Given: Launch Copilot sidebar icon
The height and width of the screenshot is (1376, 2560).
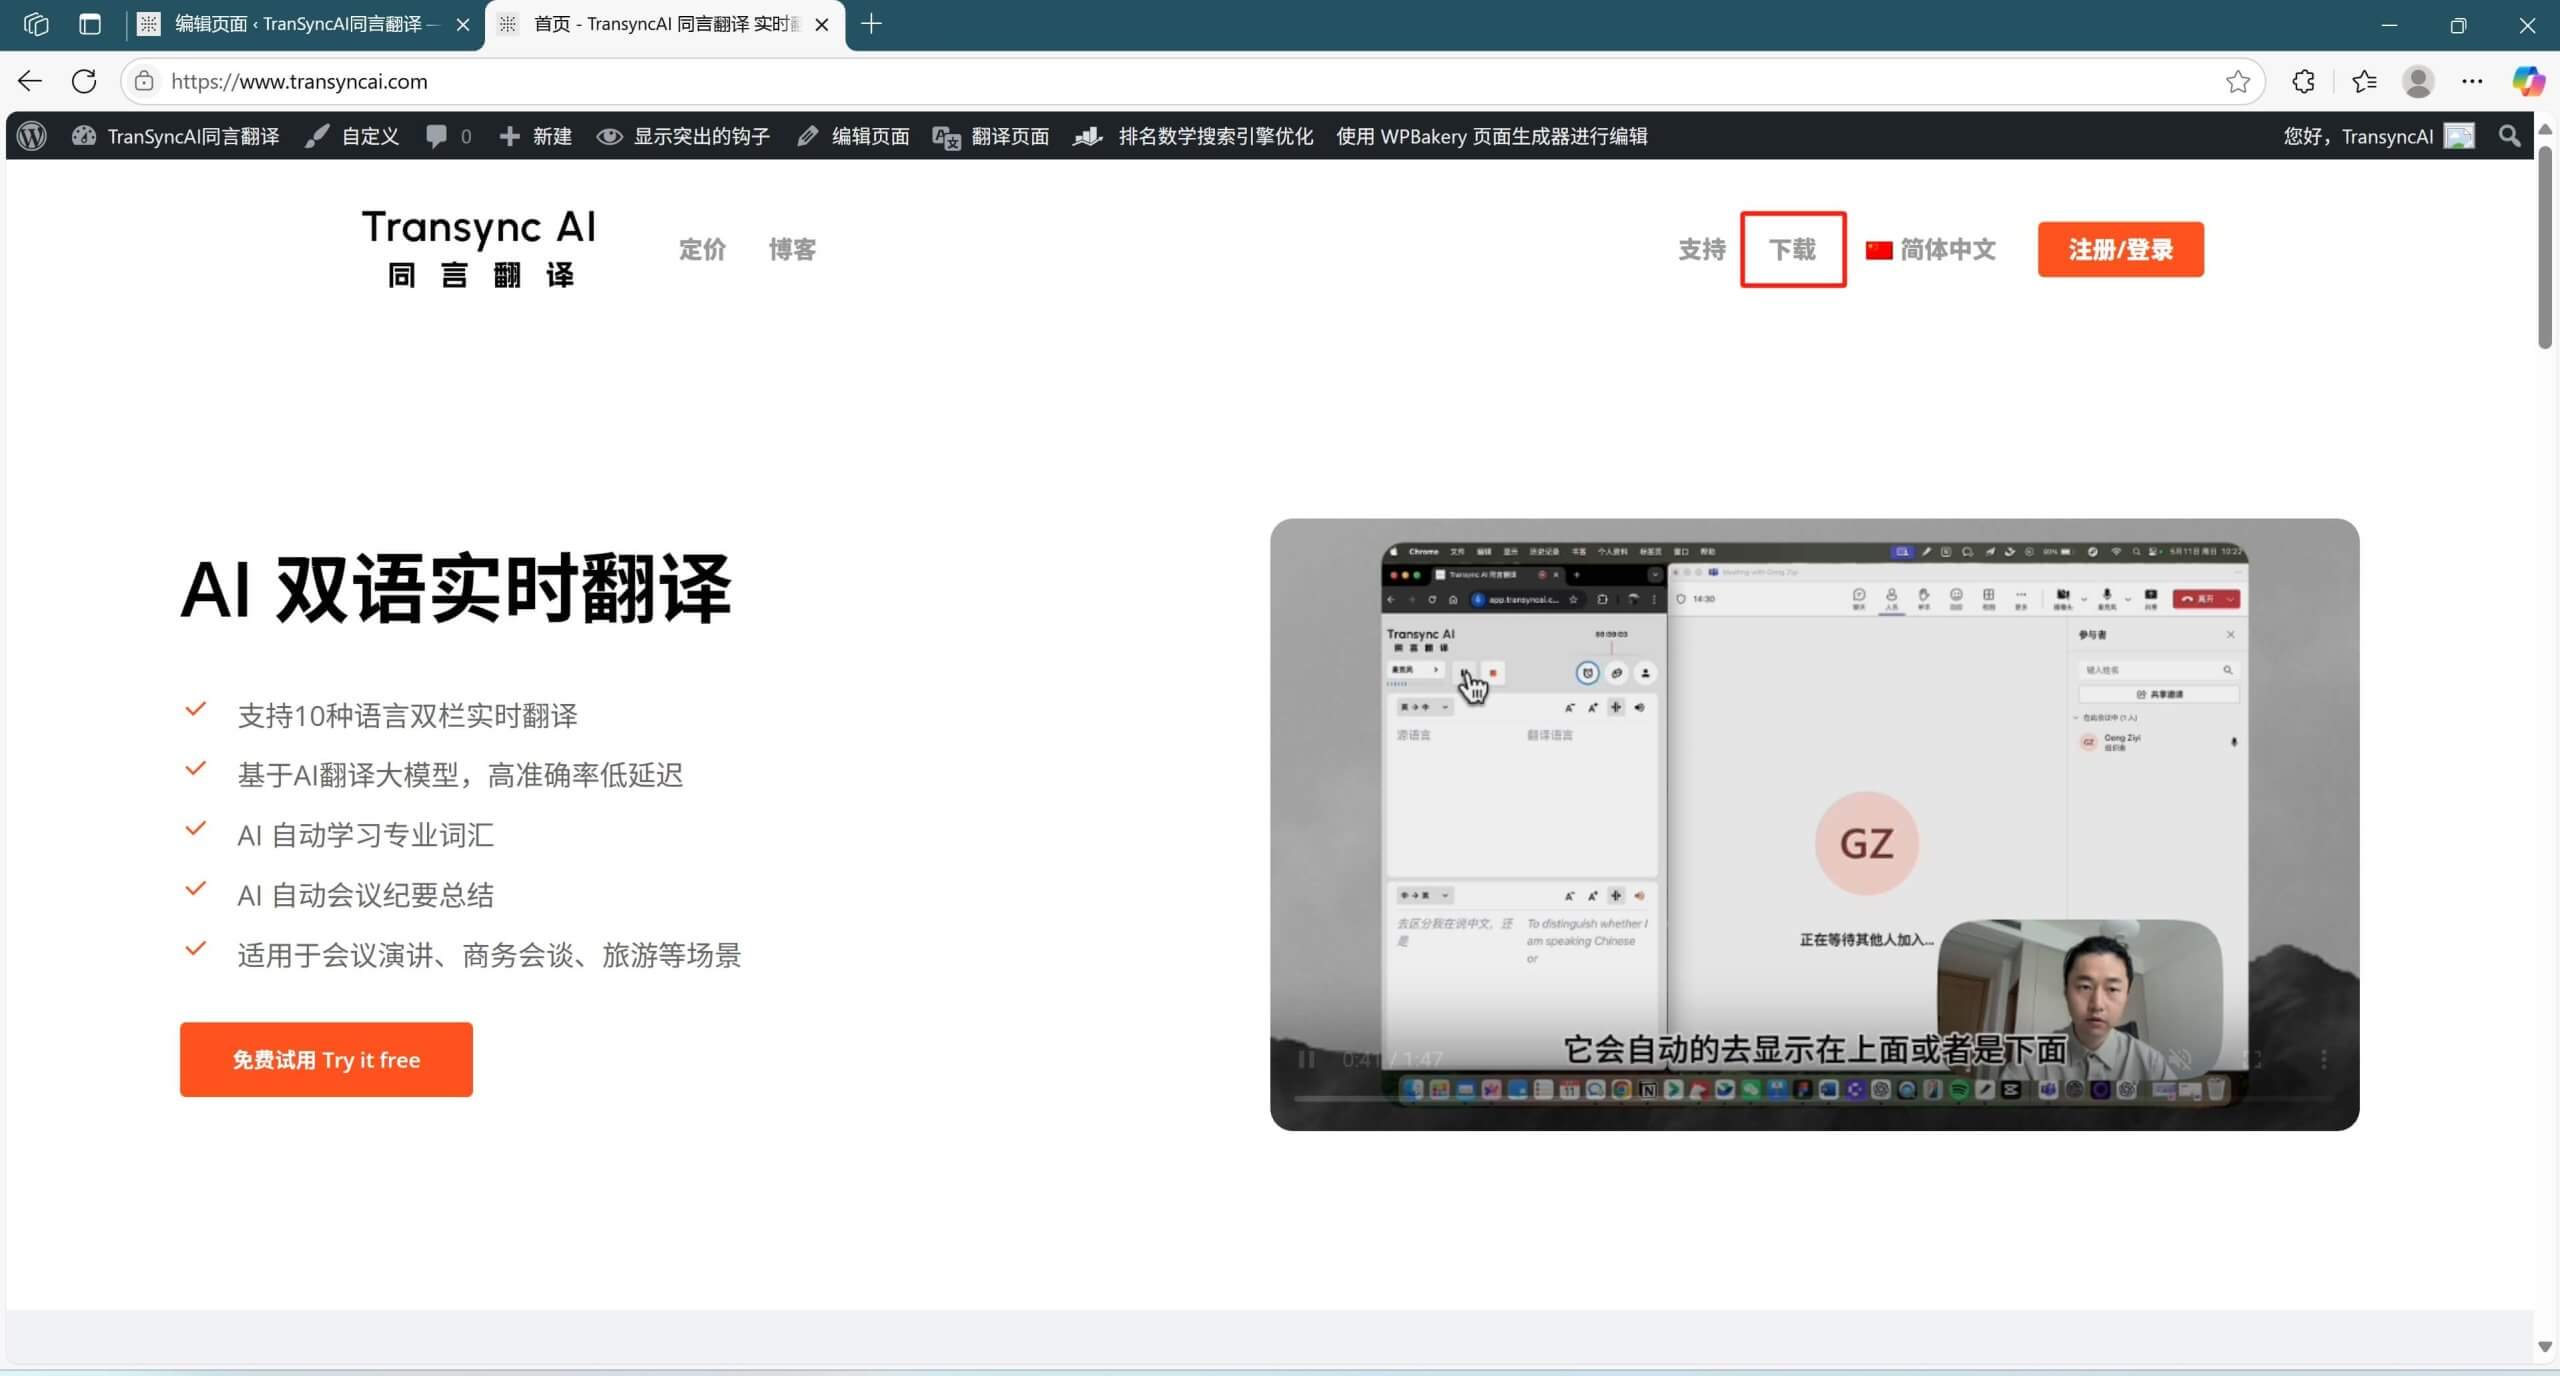Looking at the screenshot, I should 2528,81.
